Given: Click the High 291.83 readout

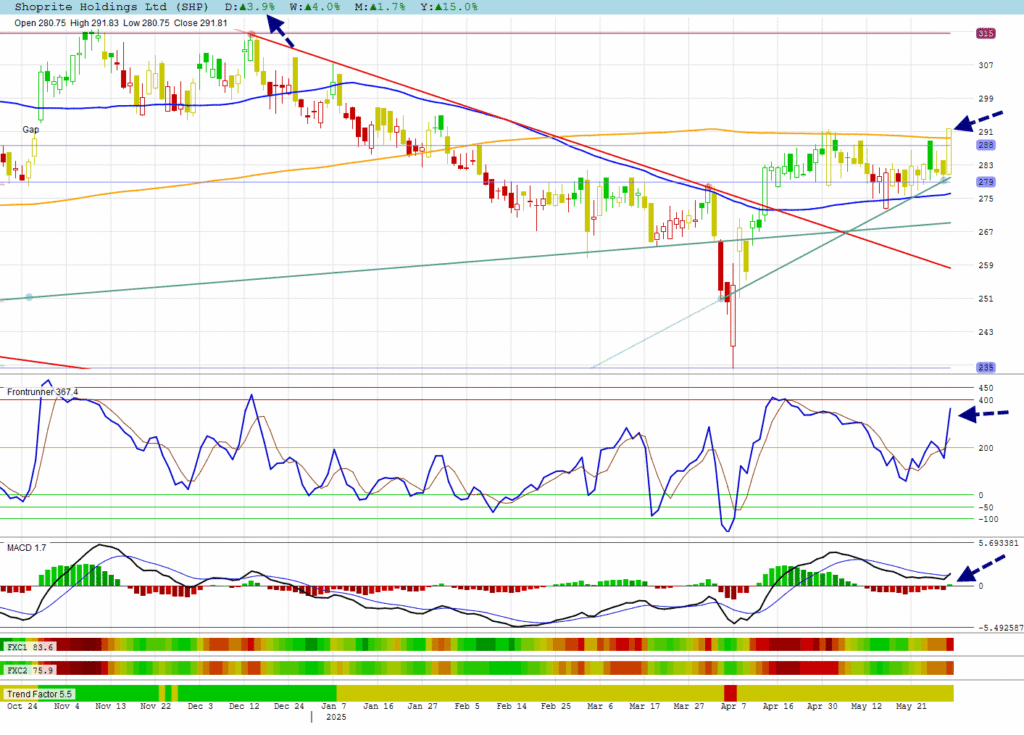Looking at the screenshot, I should click(x=95, y=23).
